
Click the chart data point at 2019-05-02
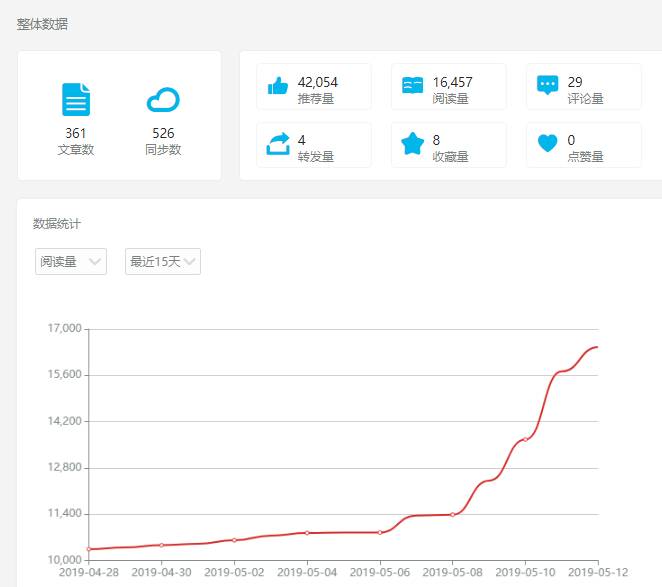coord(234,540)
